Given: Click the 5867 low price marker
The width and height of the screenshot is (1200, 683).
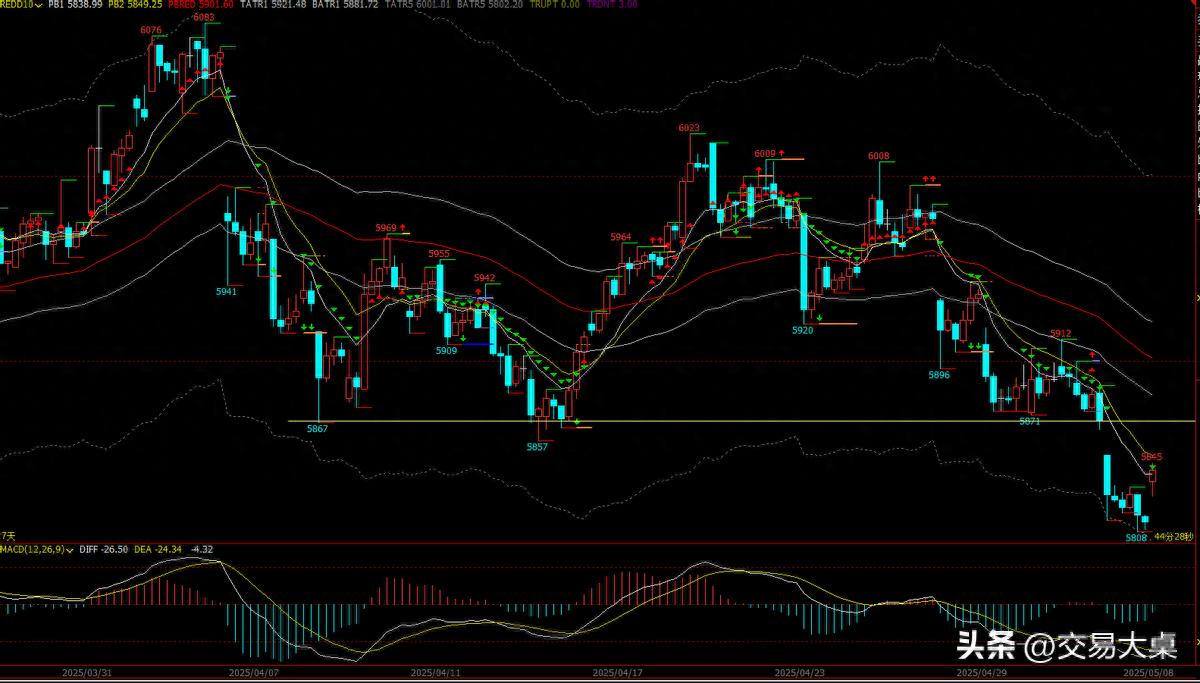Looking at the screenshot, I should pos(318,428).
